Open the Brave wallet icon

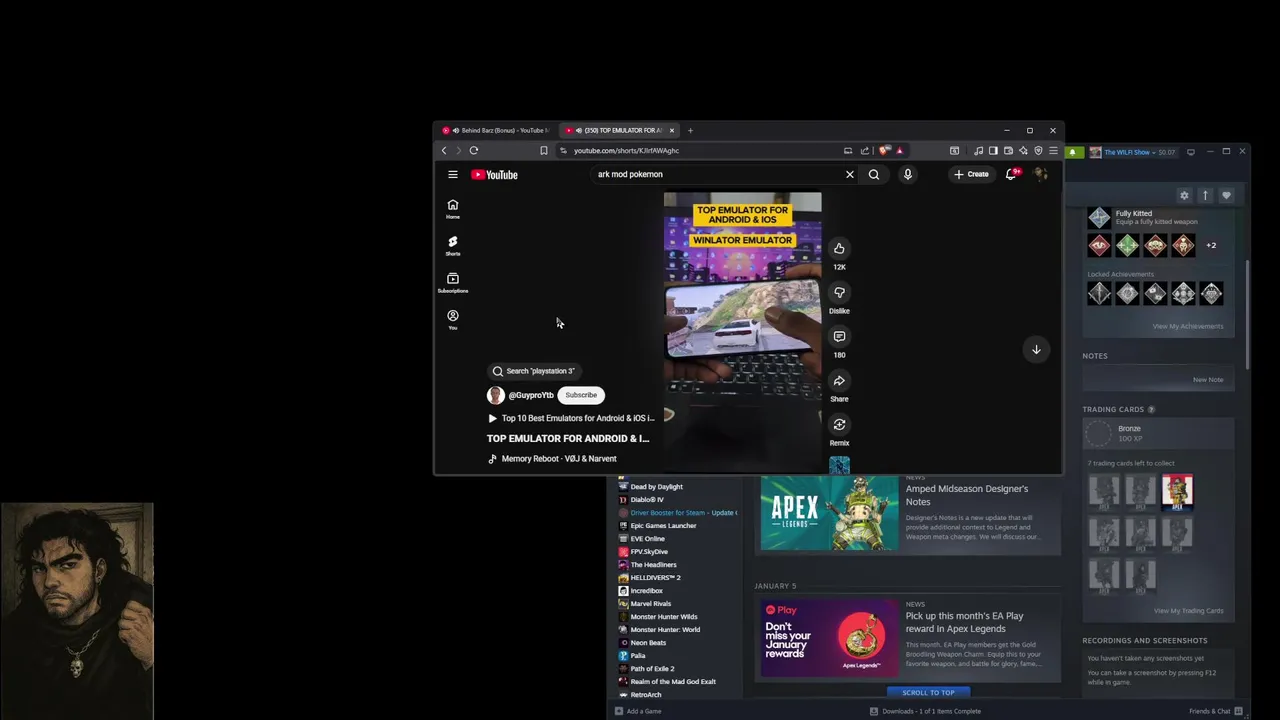[1008, 151]
